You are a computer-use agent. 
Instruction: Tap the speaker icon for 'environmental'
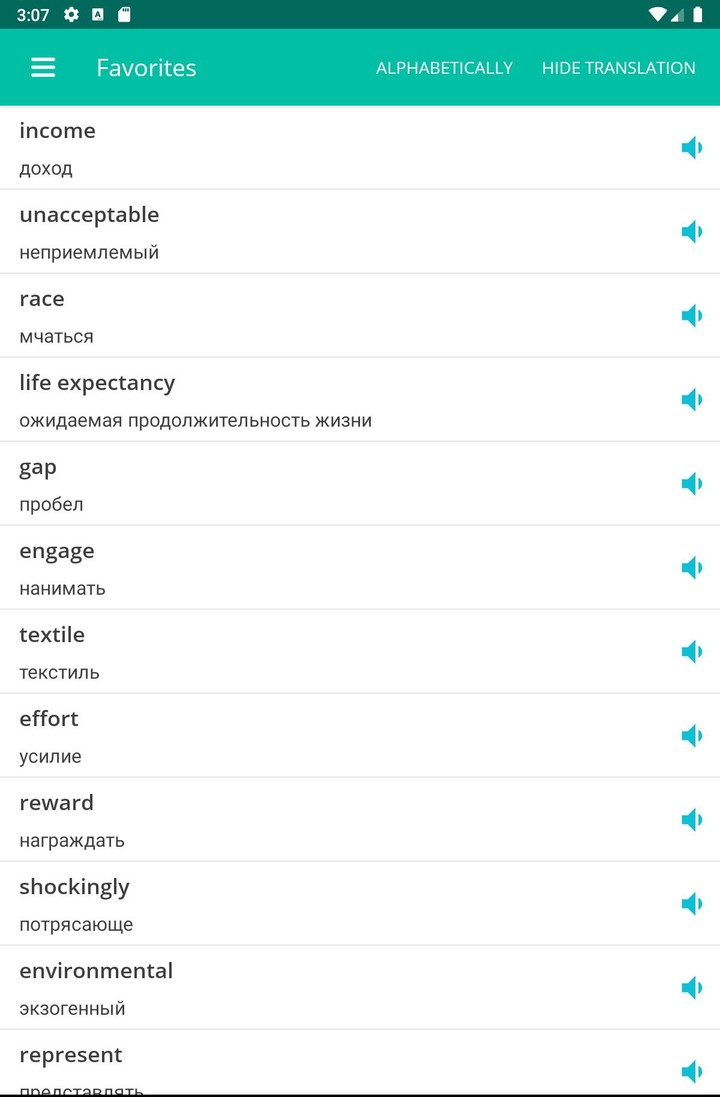click(x=691, y=988)
